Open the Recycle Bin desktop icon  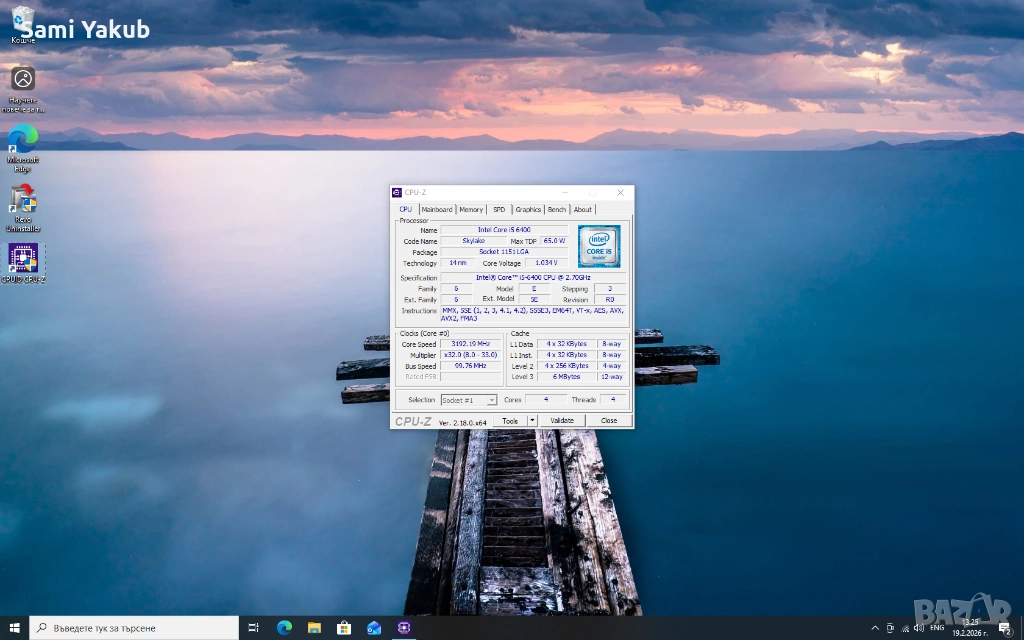pyautogui.click(x=23, y=23)
